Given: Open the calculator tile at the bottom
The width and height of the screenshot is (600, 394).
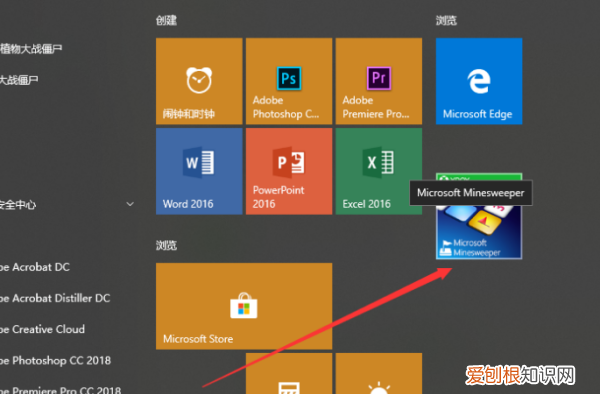Looking at the screenshot, I should pyautogui.click(x=289, y=374).
